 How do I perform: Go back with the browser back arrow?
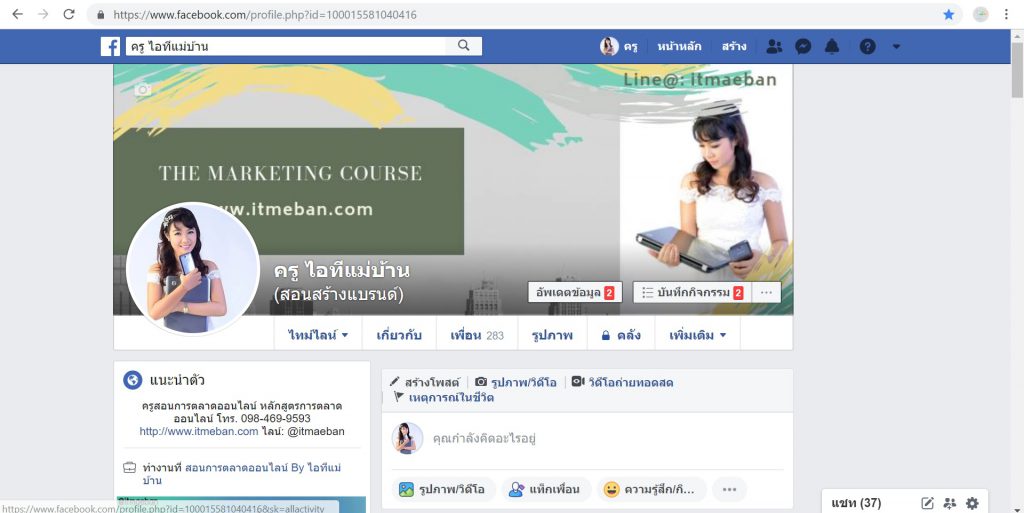point(18,14)
